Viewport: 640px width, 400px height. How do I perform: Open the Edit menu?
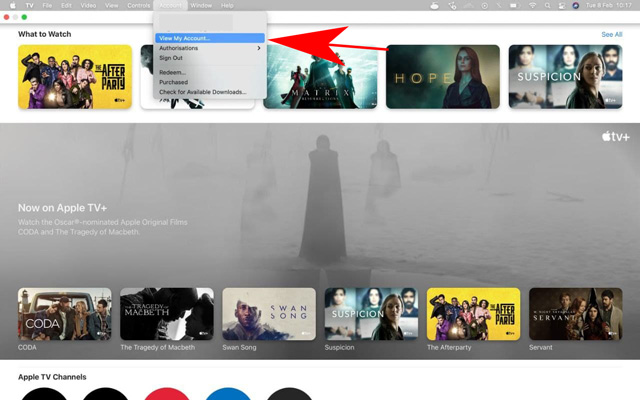click(x=66, y=5)
